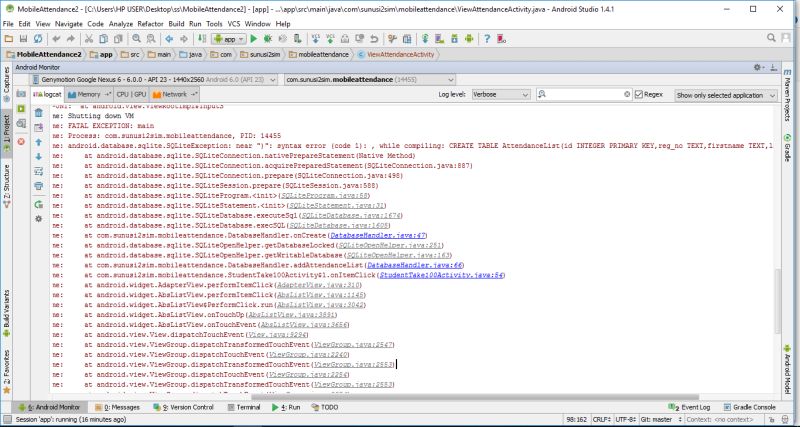Viewport: 800px width, 427px height.
Task: Click the Synchronize toolbar icon
Action: 38,39
